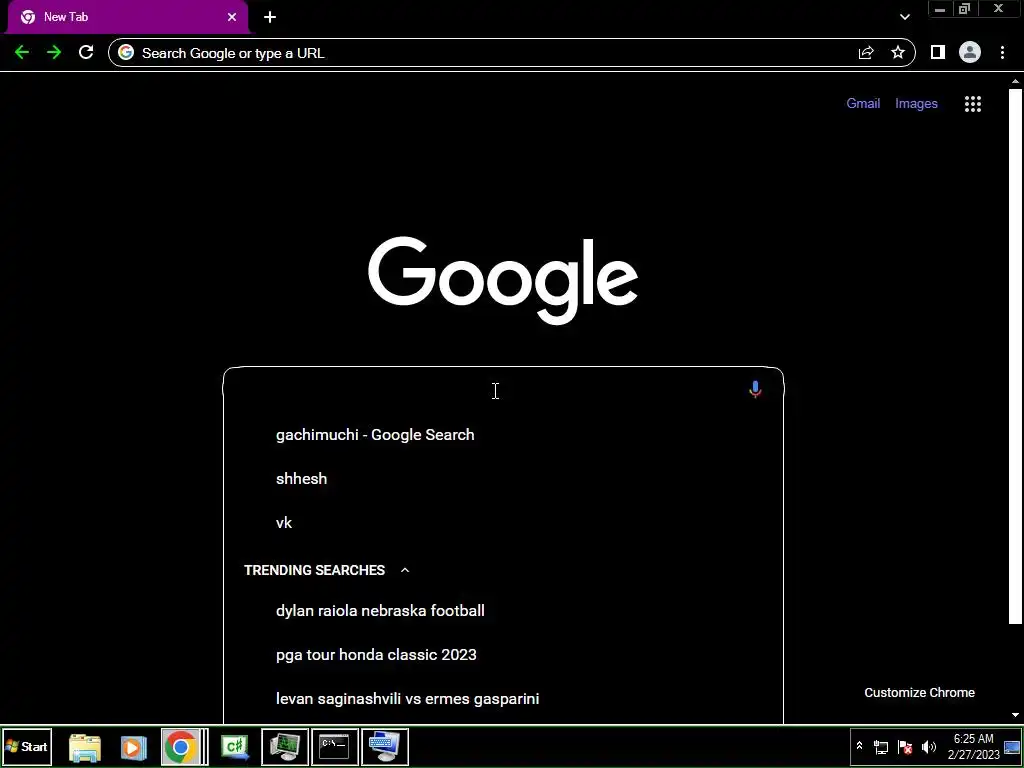Open the Chrome three-dot menu
The height and width of the screenshot is (768, 1024).
coord(1002,52)
